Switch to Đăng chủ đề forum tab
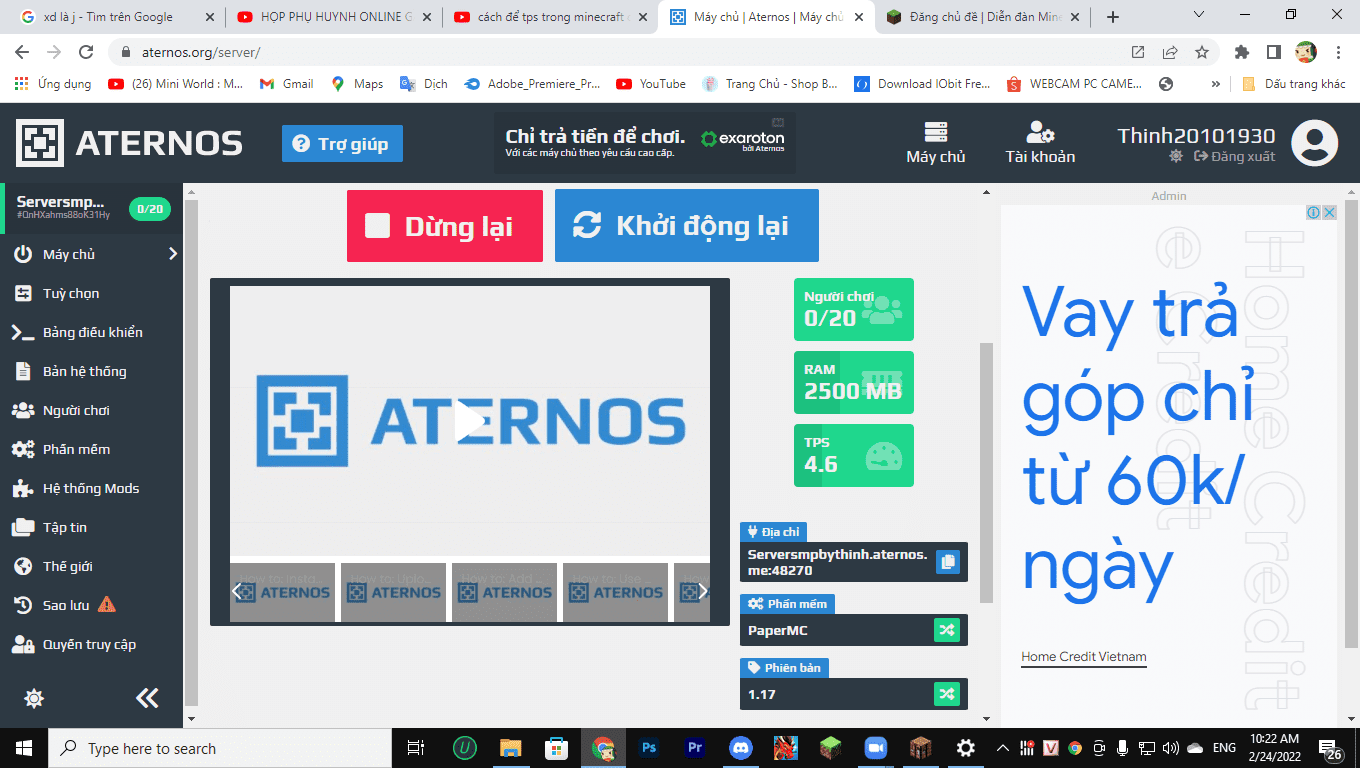1360x768 pixels. (984, 17)
